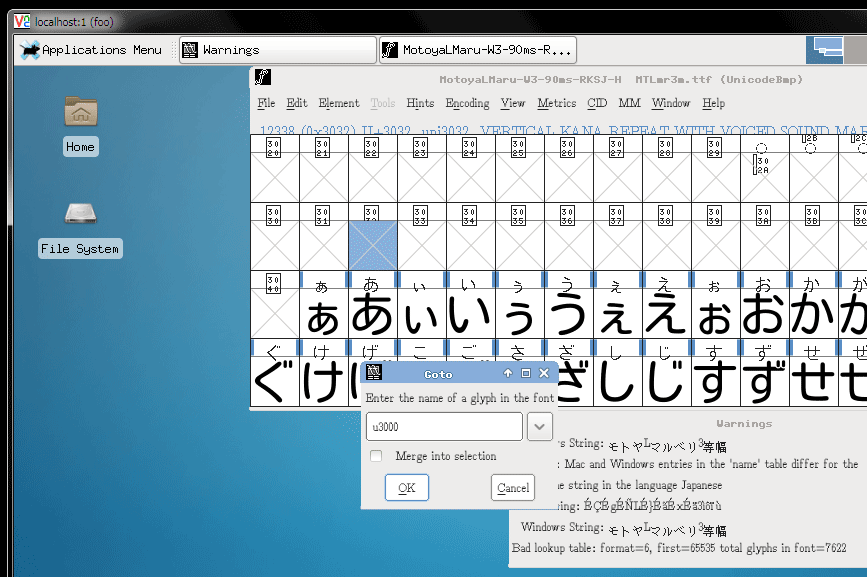This screenshot has height=577, width=867.
Task: Click 'Bad lookup table' warning line
Action: tap(679, 548)
